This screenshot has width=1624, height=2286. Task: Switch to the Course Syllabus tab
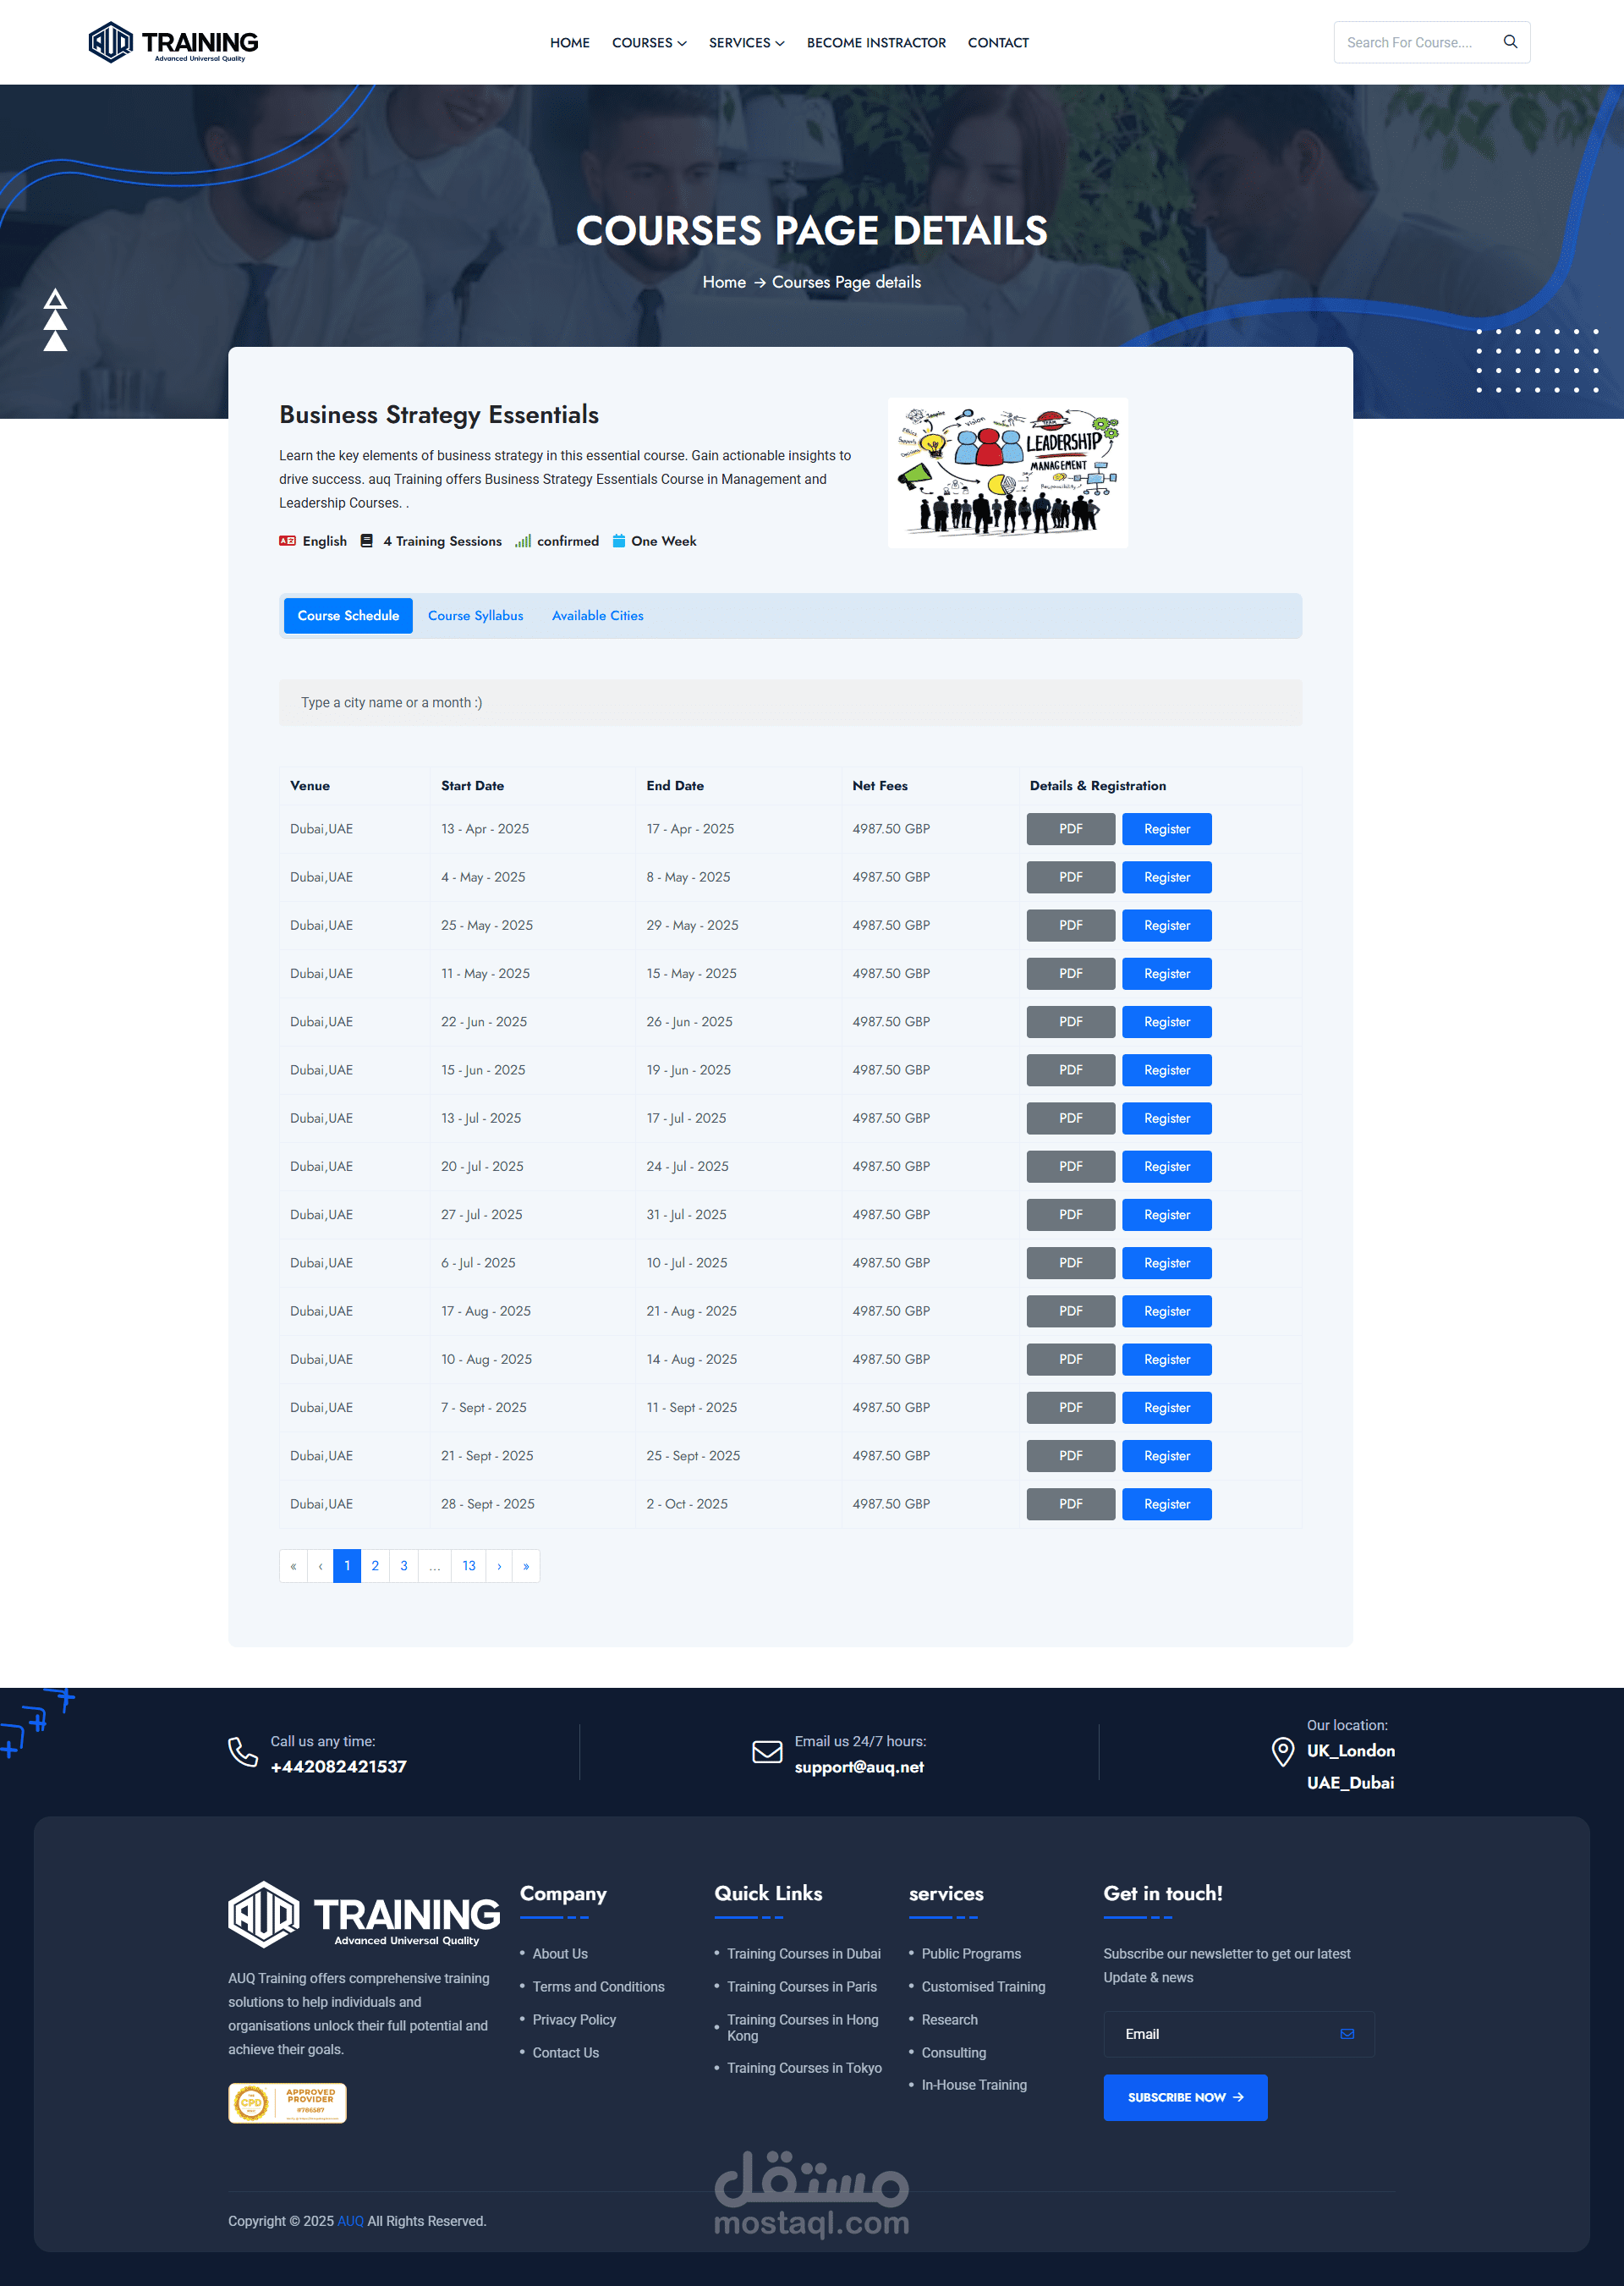pyautogui.click(x=475, y=616)
